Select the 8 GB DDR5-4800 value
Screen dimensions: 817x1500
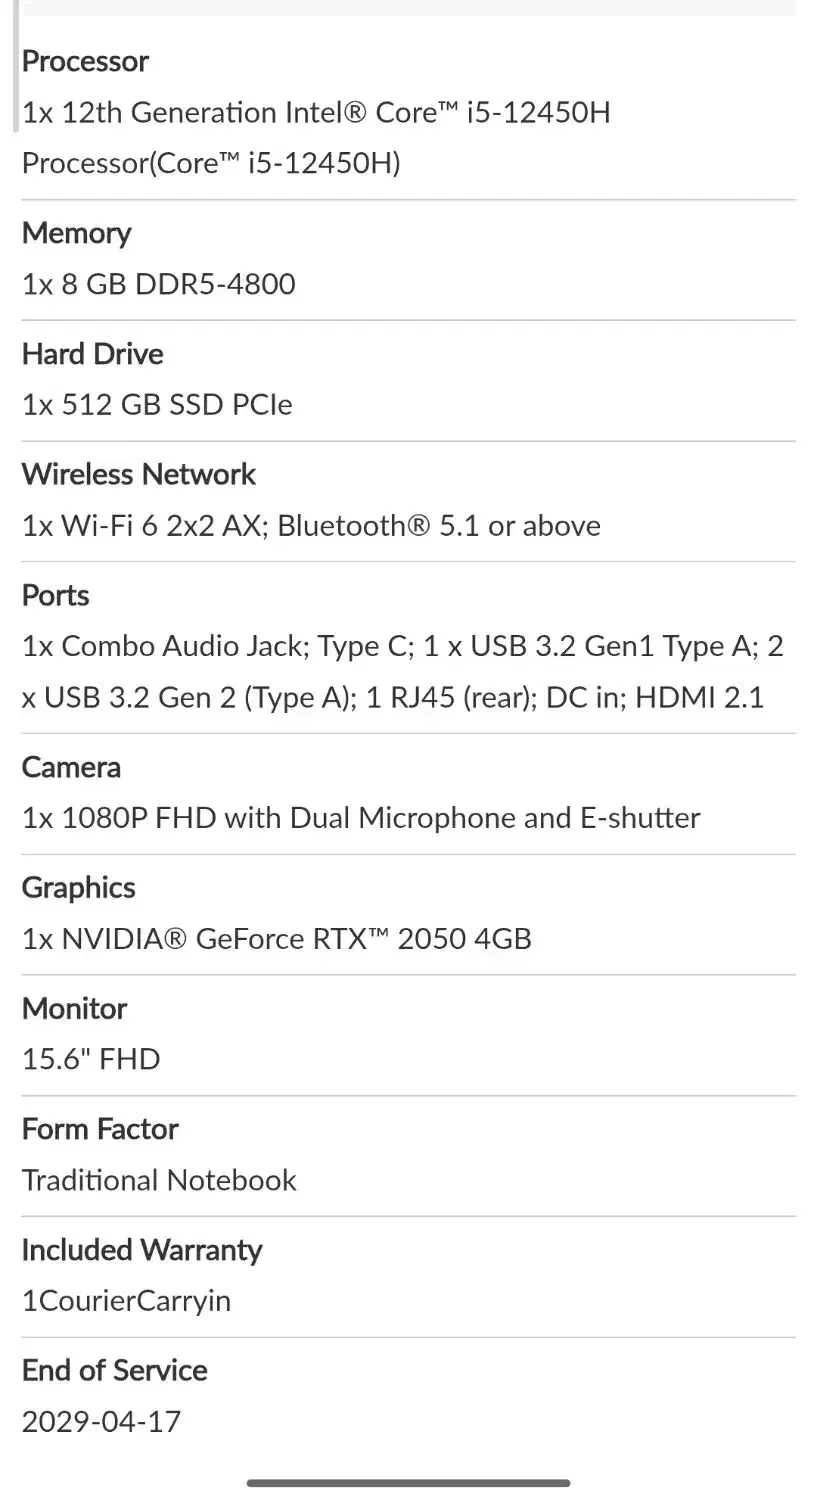tap(159, 284)
